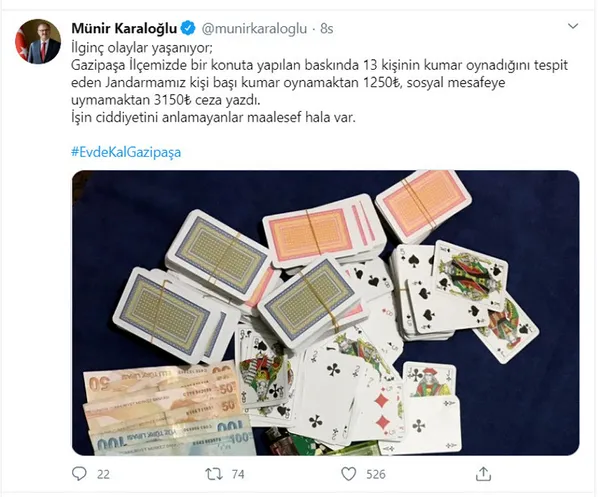Image resolution: width=600 pixels, height=497 pixels.
Task: Click the 74 retweets count
Action: [238, 474]
